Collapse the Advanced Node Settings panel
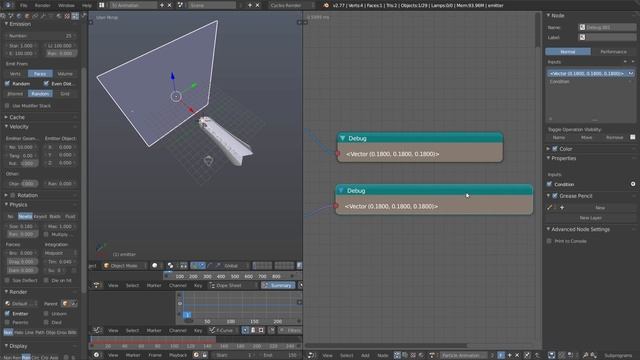Image resolution: width=640 pixels, height=360 pixels. (548, 229)
